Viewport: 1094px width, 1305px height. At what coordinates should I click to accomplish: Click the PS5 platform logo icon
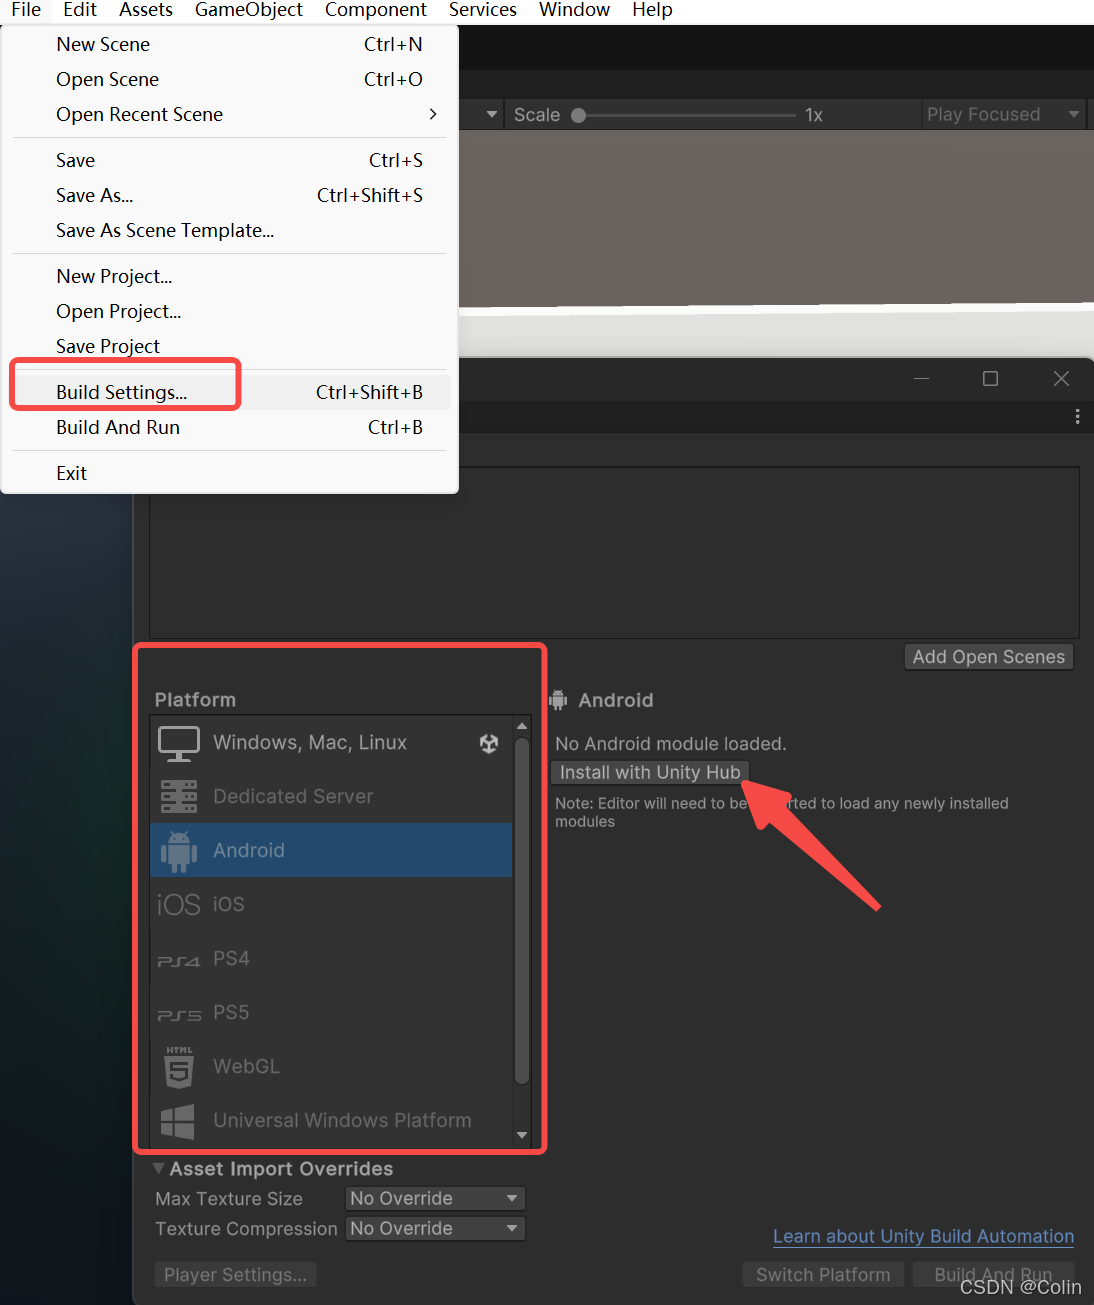[179, 1015]
